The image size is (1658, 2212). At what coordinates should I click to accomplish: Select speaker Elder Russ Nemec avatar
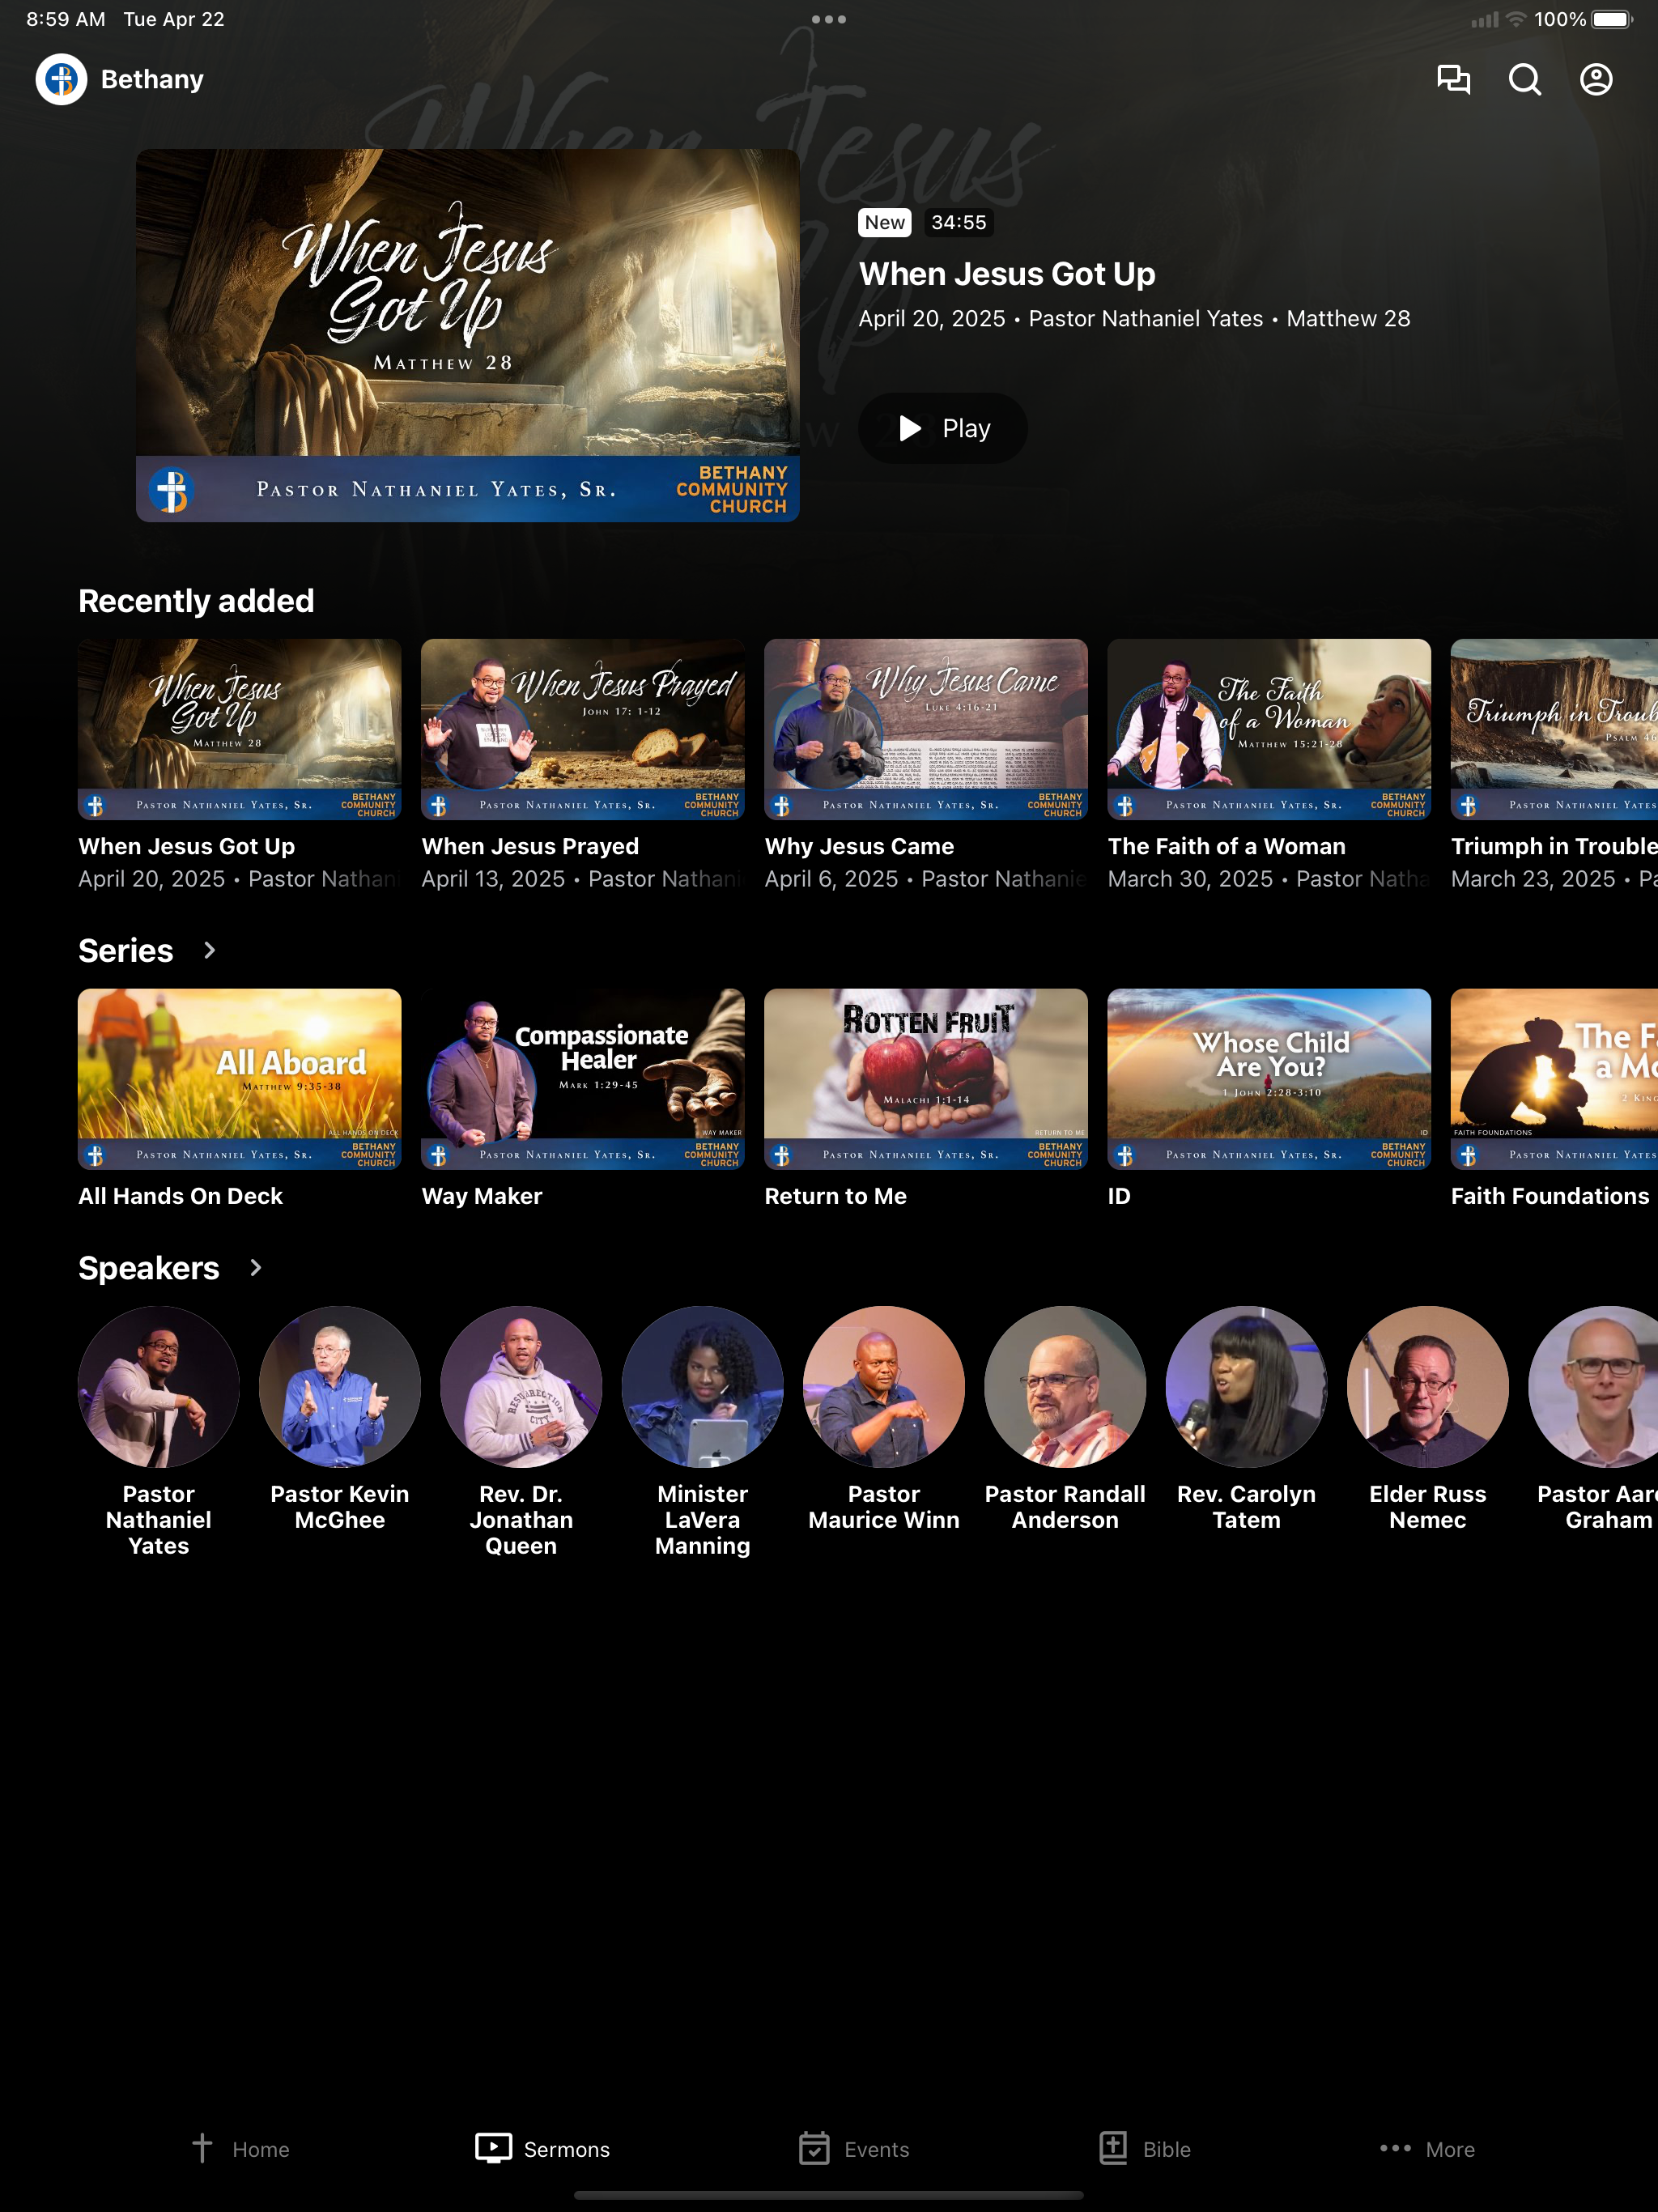1428,1386
